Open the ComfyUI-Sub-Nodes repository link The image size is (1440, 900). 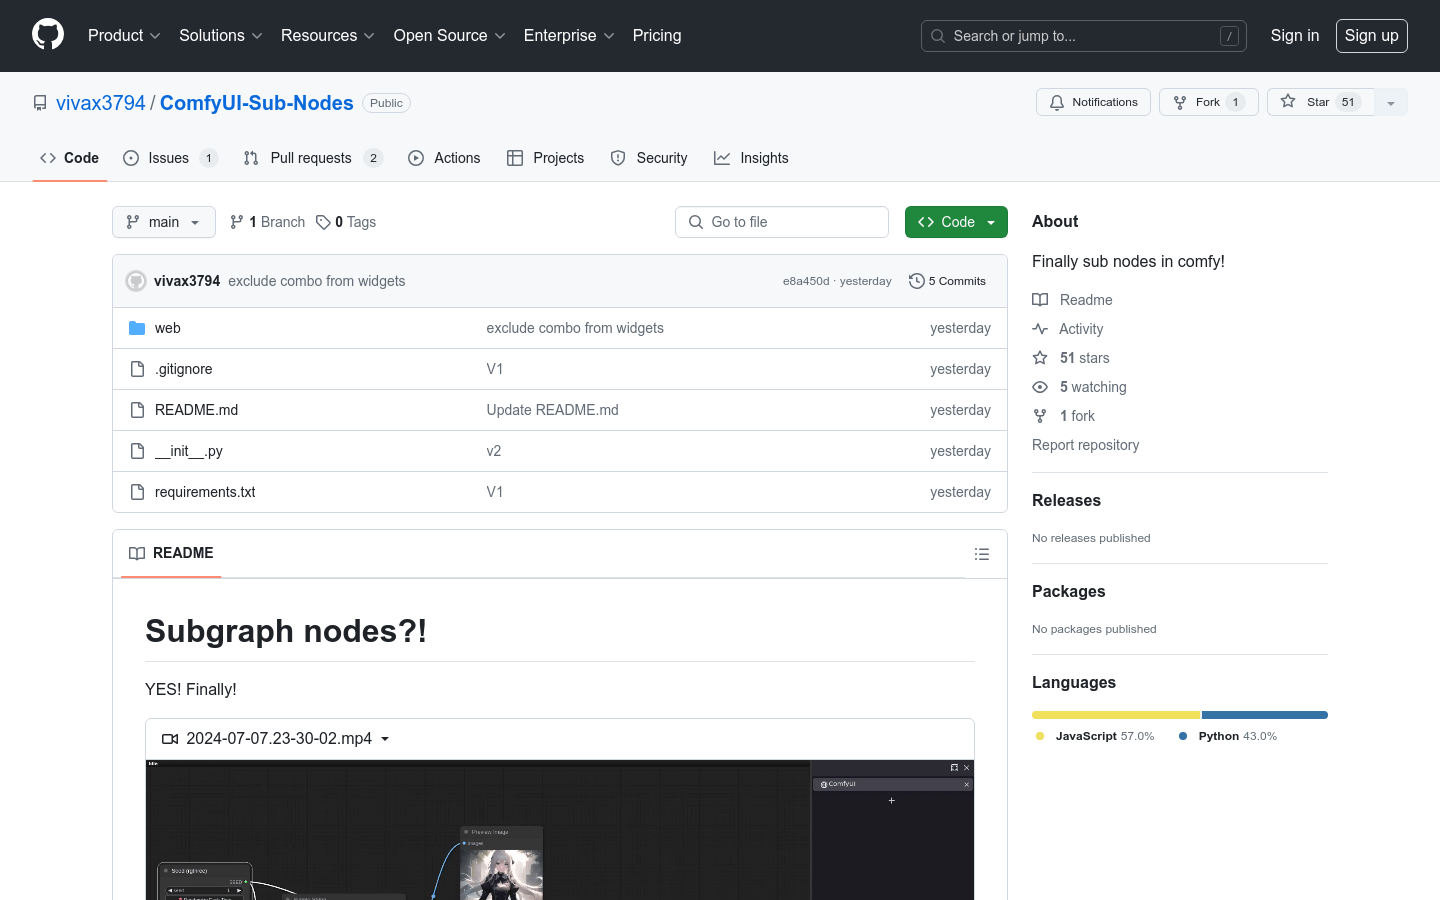coord(257,103)
